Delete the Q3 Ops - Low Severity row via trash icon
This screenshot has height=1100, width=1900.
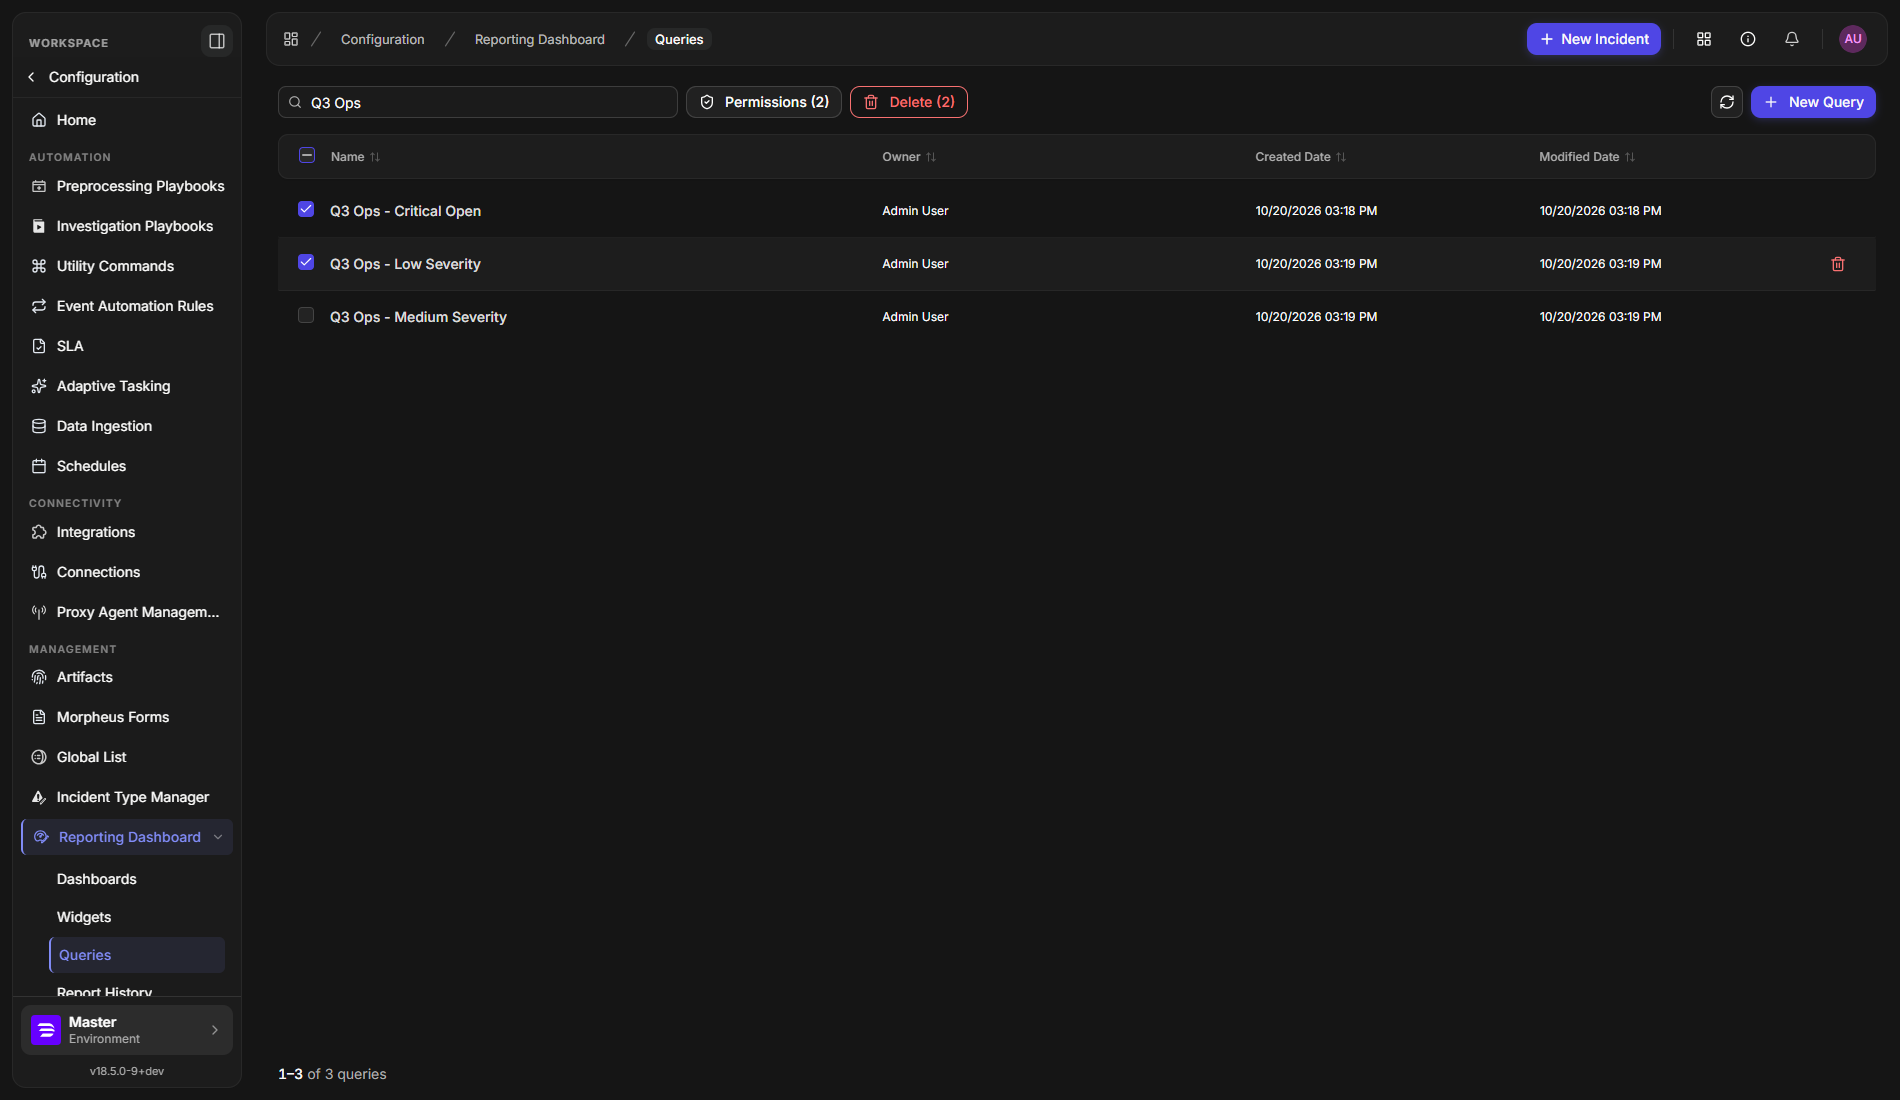pos(1838,264)
